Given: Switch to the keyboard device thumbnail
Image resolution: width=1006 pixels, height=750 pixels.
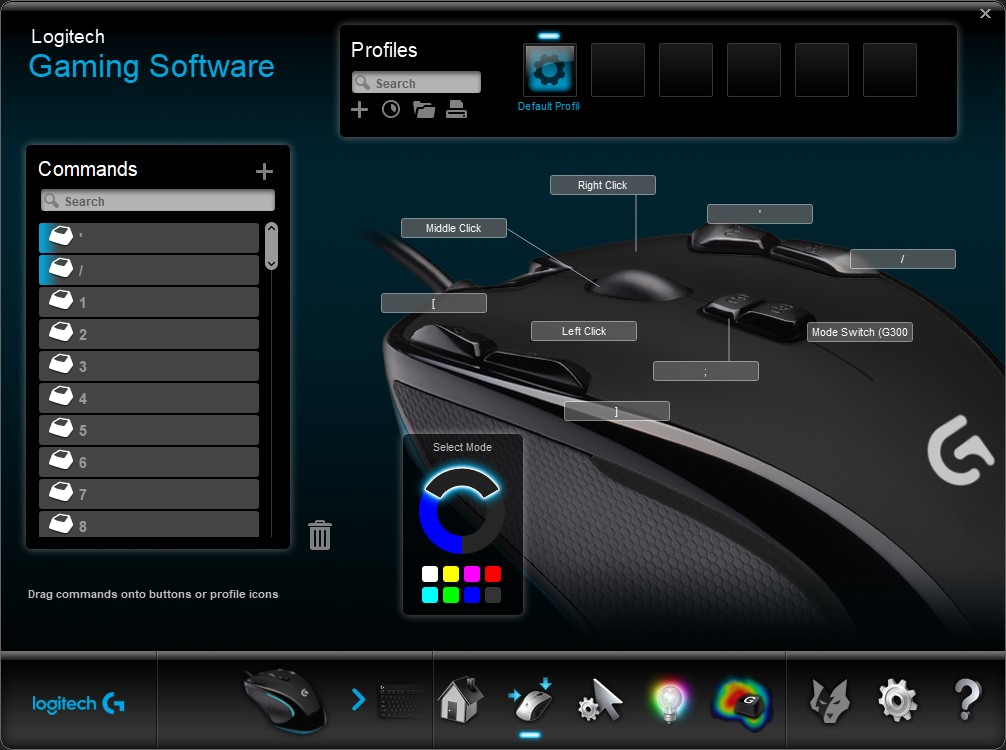Looking at the screenshot, I should click(400, 701).
